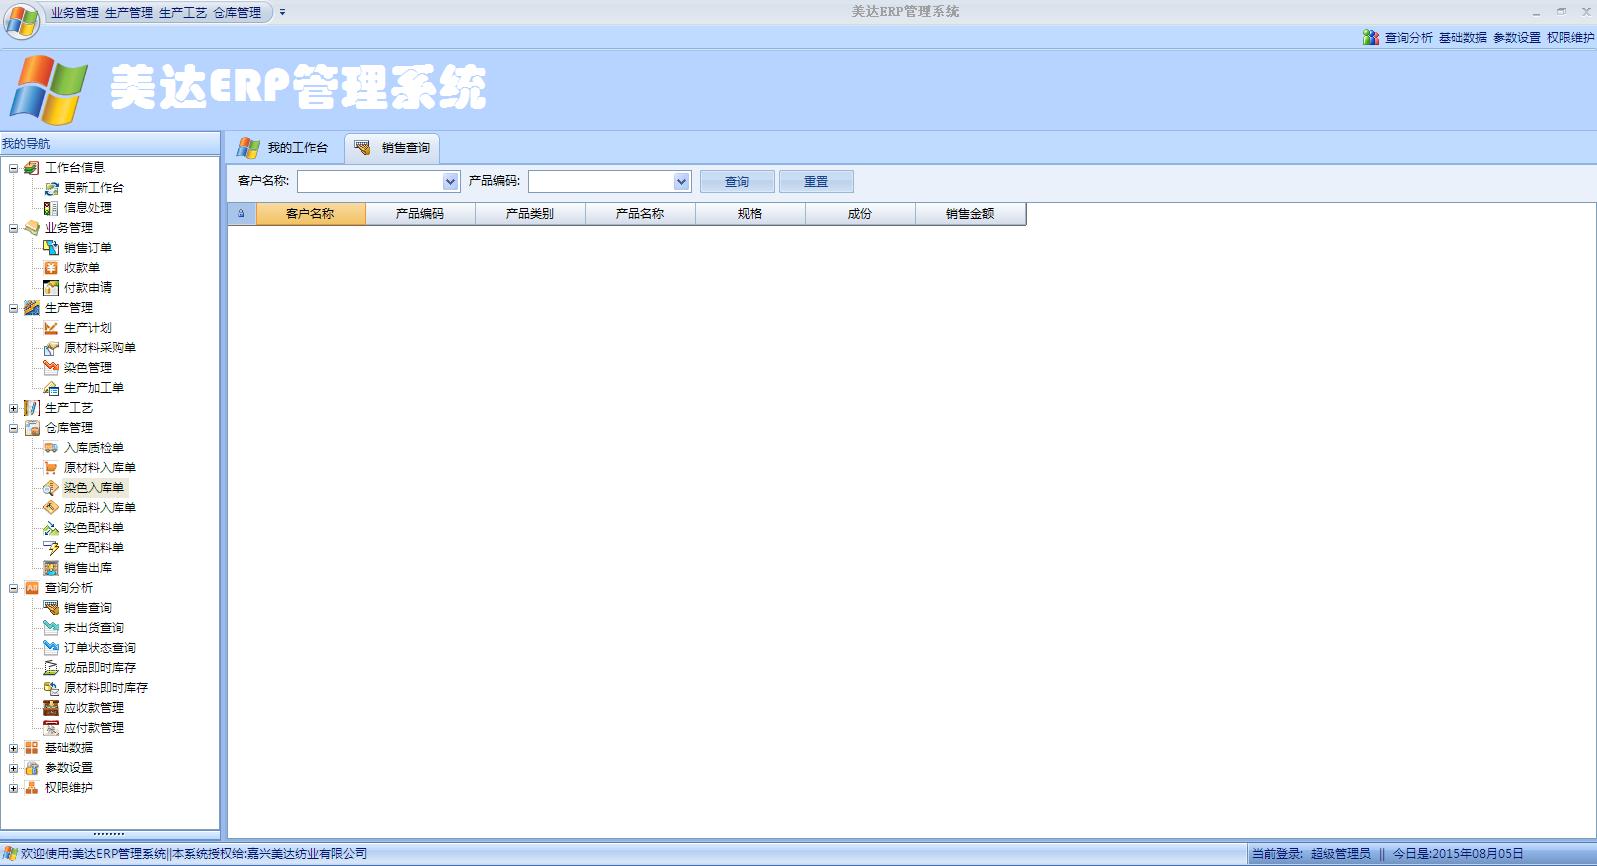Click the 生产计划 tree icon
Viewport: 1597px width, 866px height.
point(51,328)
